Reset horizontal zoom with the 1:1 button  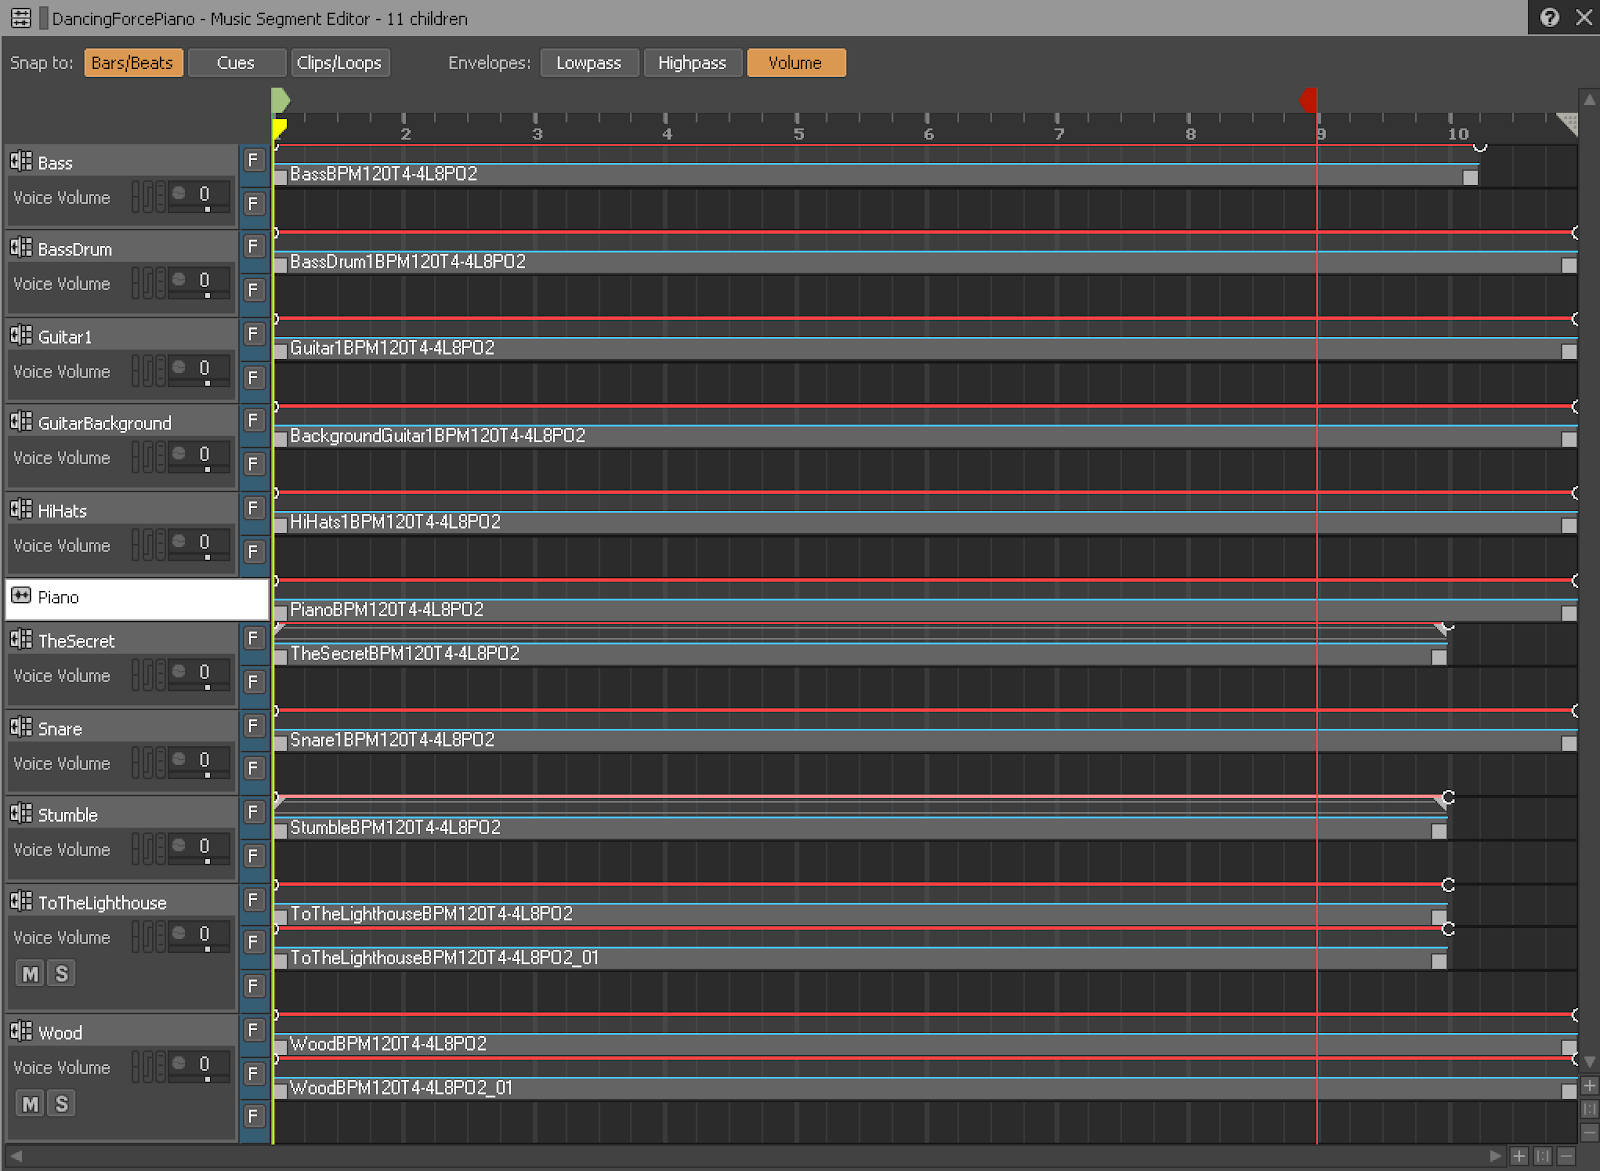pos(1543,1156)
